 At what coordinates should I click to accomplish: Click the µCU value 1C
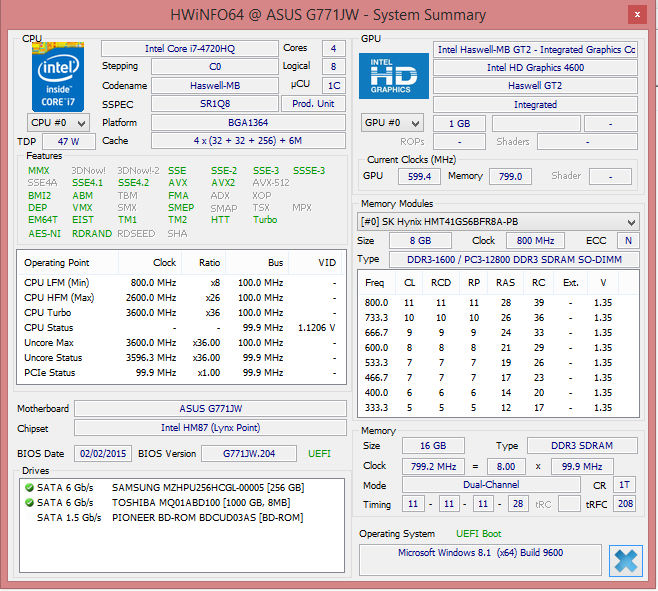[x=334, y=86]
